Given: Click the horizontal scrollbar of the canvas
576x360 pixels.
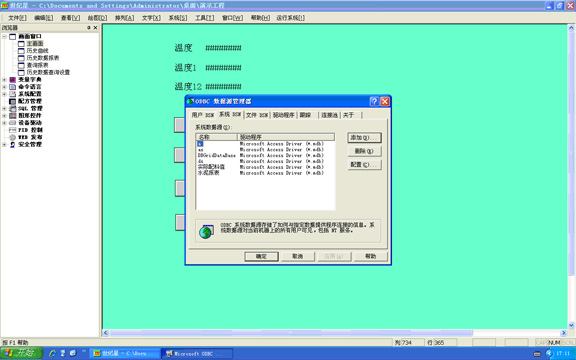Looking at the screenshot, I should [334, 333].
